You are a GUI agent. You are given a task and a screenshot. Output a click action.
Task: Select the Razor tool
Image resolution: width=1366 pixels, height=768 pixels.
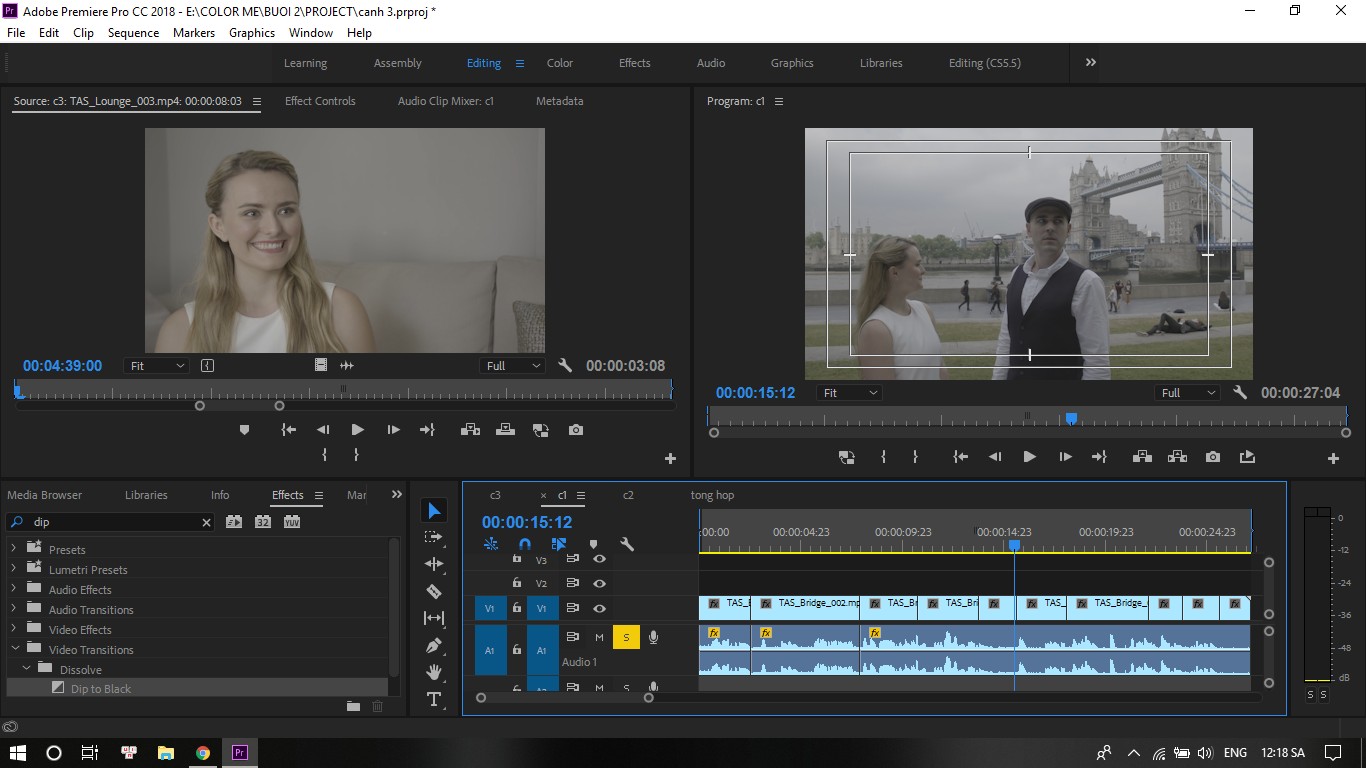pos(434,591)
